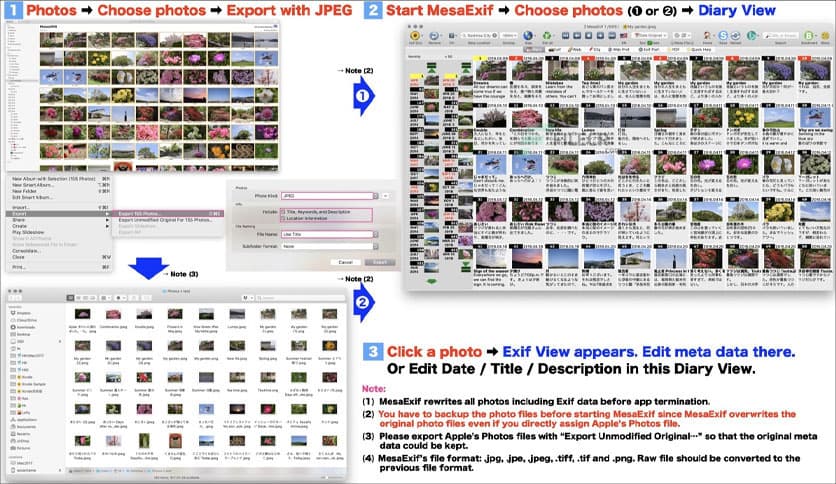Image resolution: width=836 pixels, height=484 pixels.
Task: Open the Subfolder Format dropdown
Action: point(329,246)
